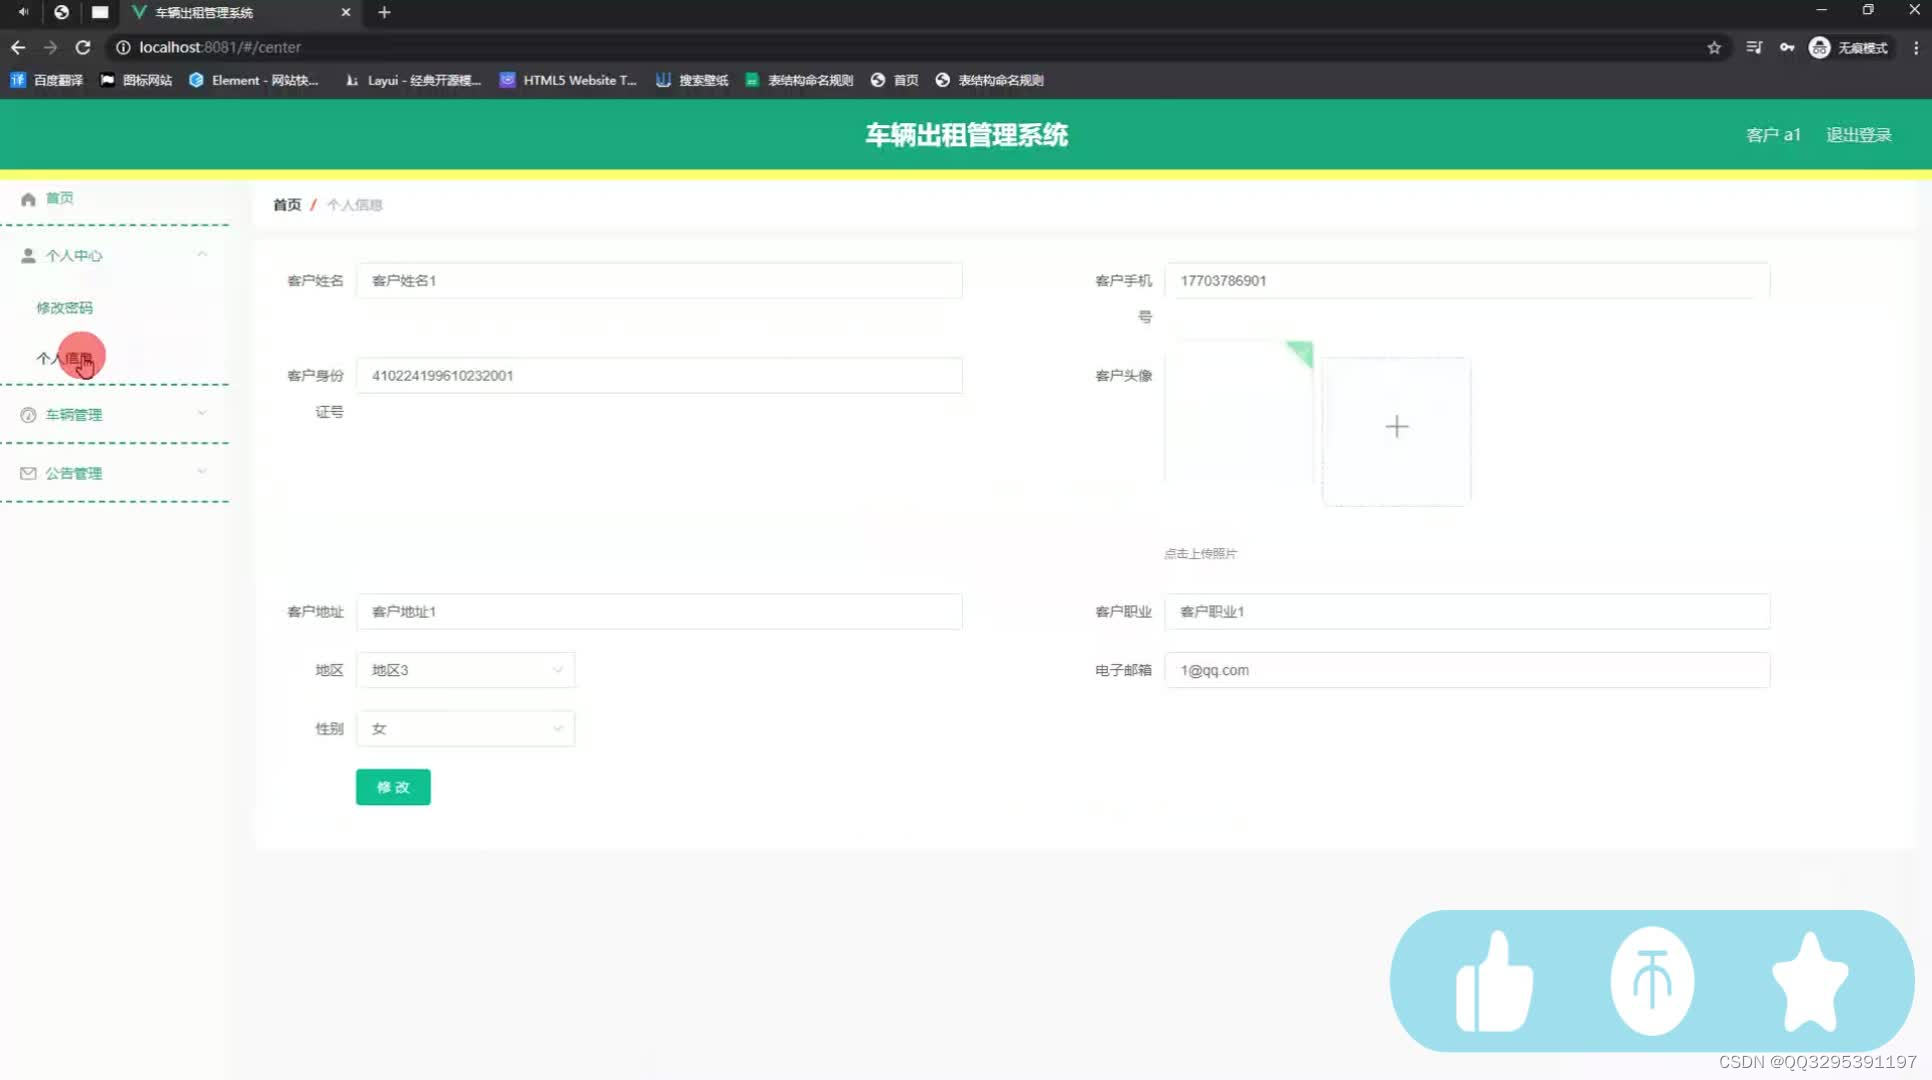1932x1080 pixels.
Task: Click the incognito profile icon 无痕模式
Action: pos(1848,47)
